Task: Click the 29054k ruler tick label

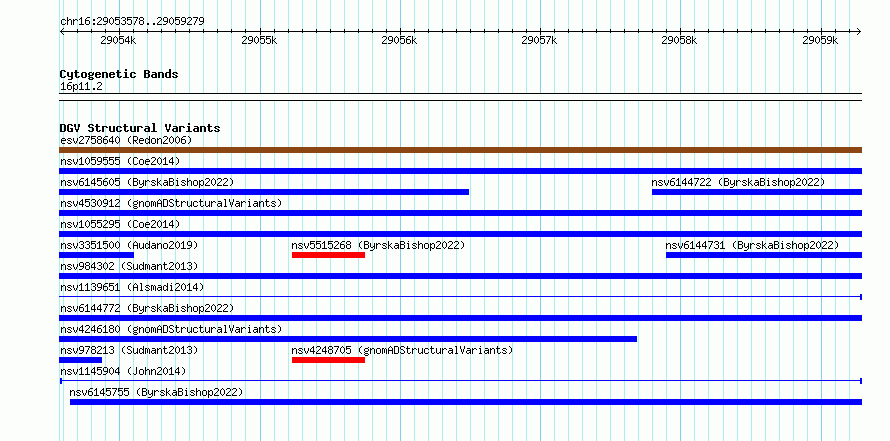Action: click(118, 41)
